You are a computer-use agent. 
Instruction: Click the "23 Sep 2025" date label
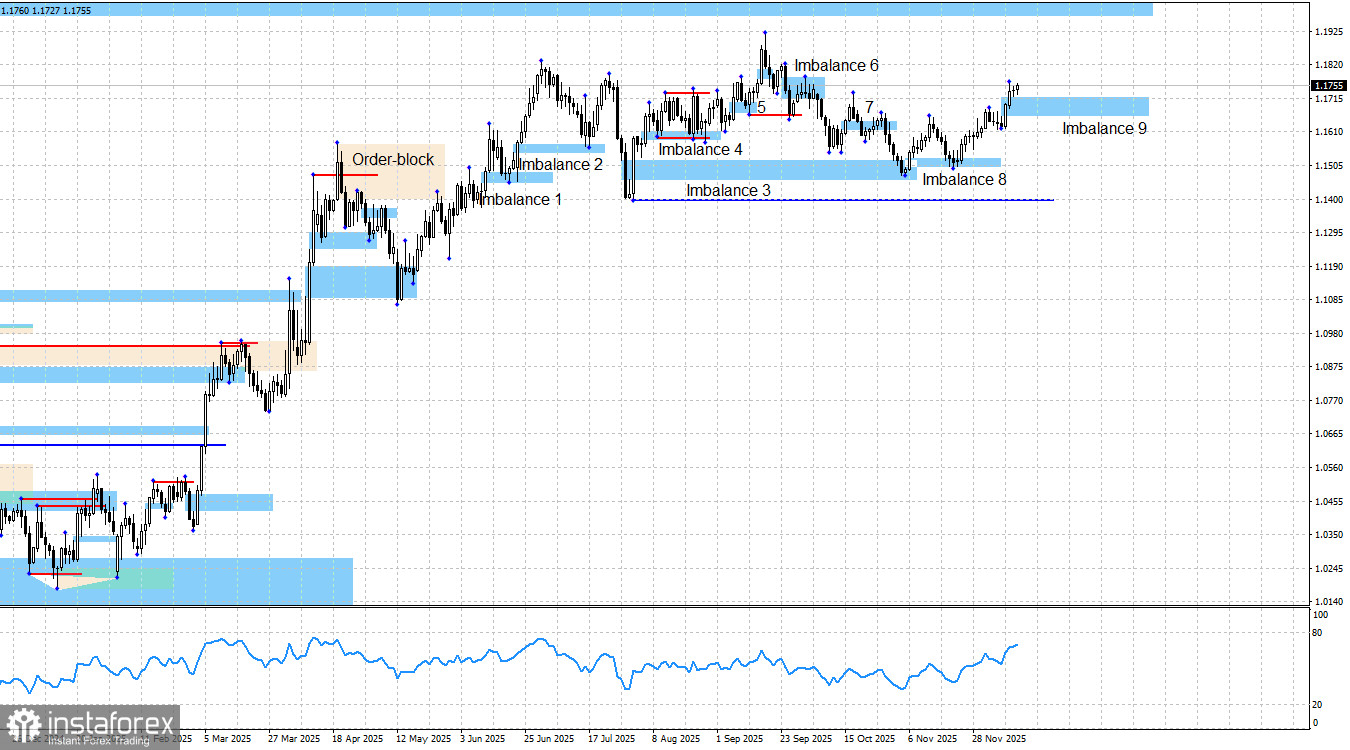pos(806,739)
